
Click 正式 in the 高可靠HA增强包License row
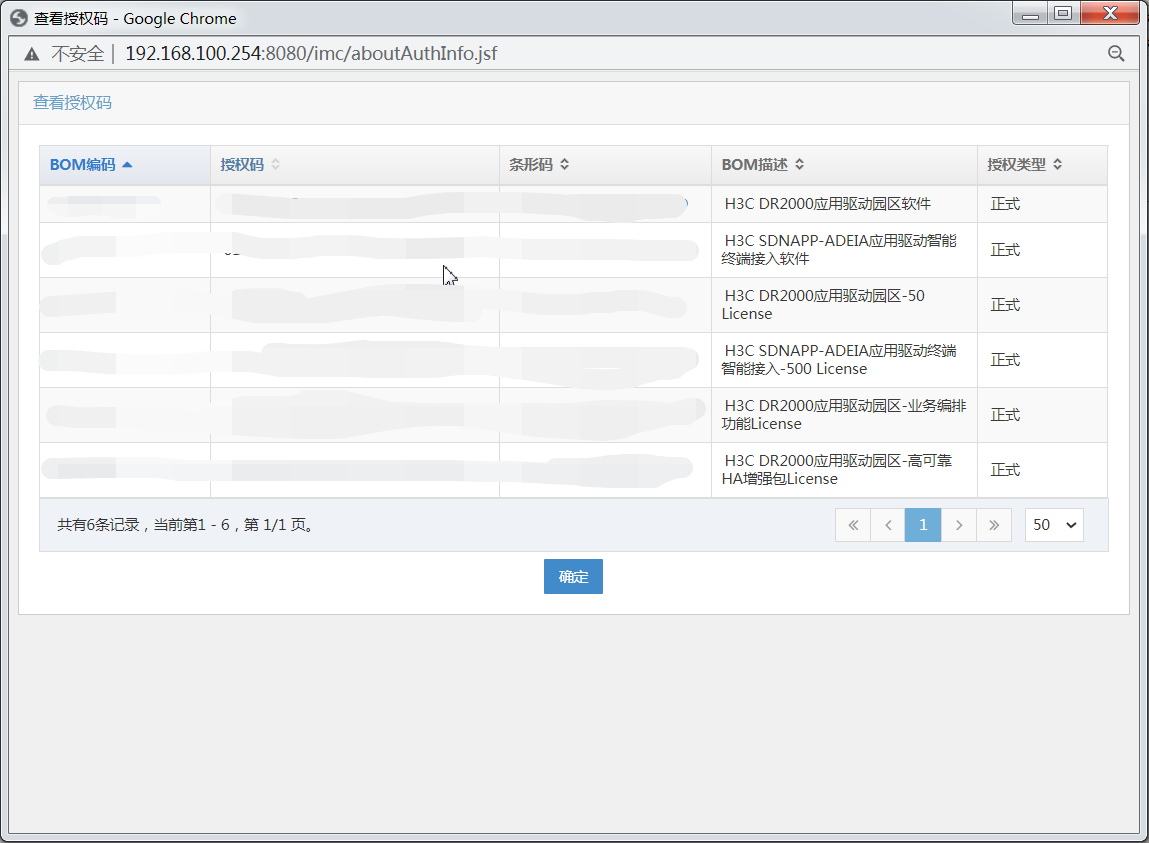(x=1005, y=470)
